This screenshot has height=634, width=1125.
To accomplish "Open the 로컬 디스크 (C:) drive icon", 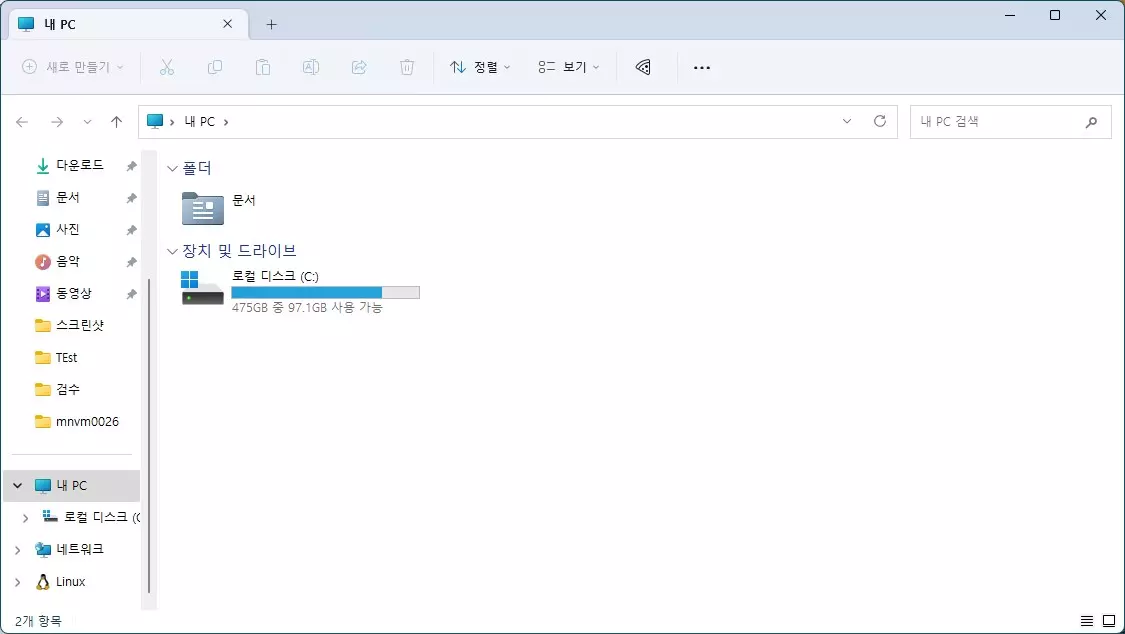I will [x=202, y=288].
